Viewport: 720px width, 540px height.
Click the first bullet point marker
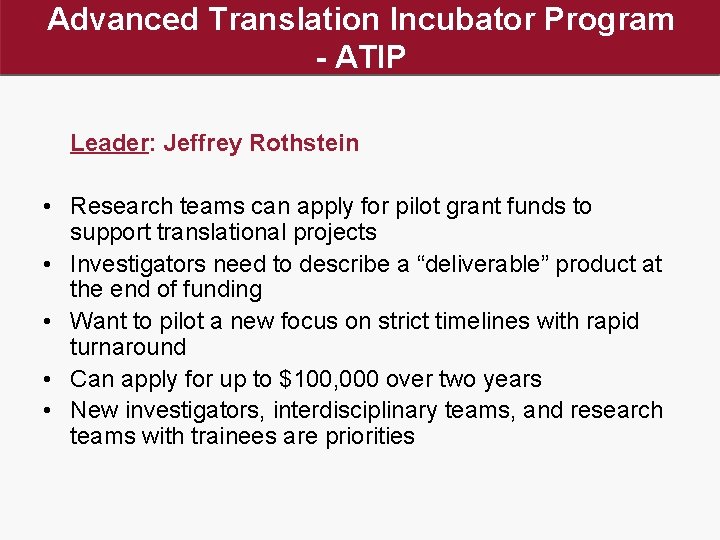click(47, 207)
